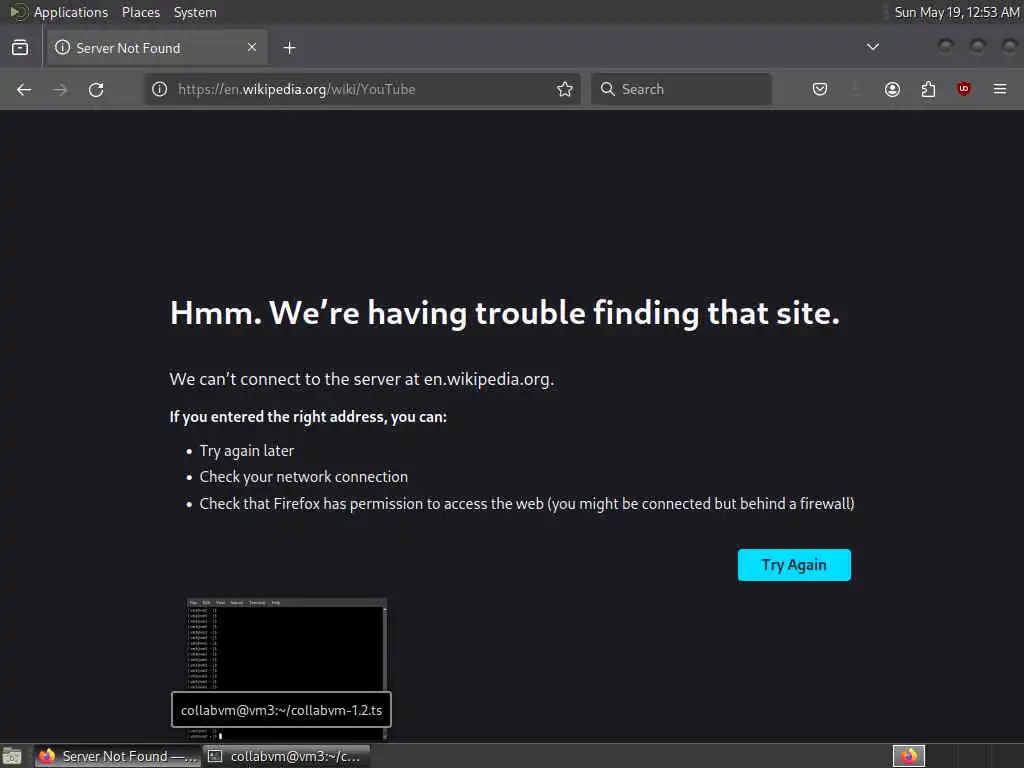This screenshot has width=1024, height=768.
Task: Bookmark this page with the star
Action: [x=565, y=89]
